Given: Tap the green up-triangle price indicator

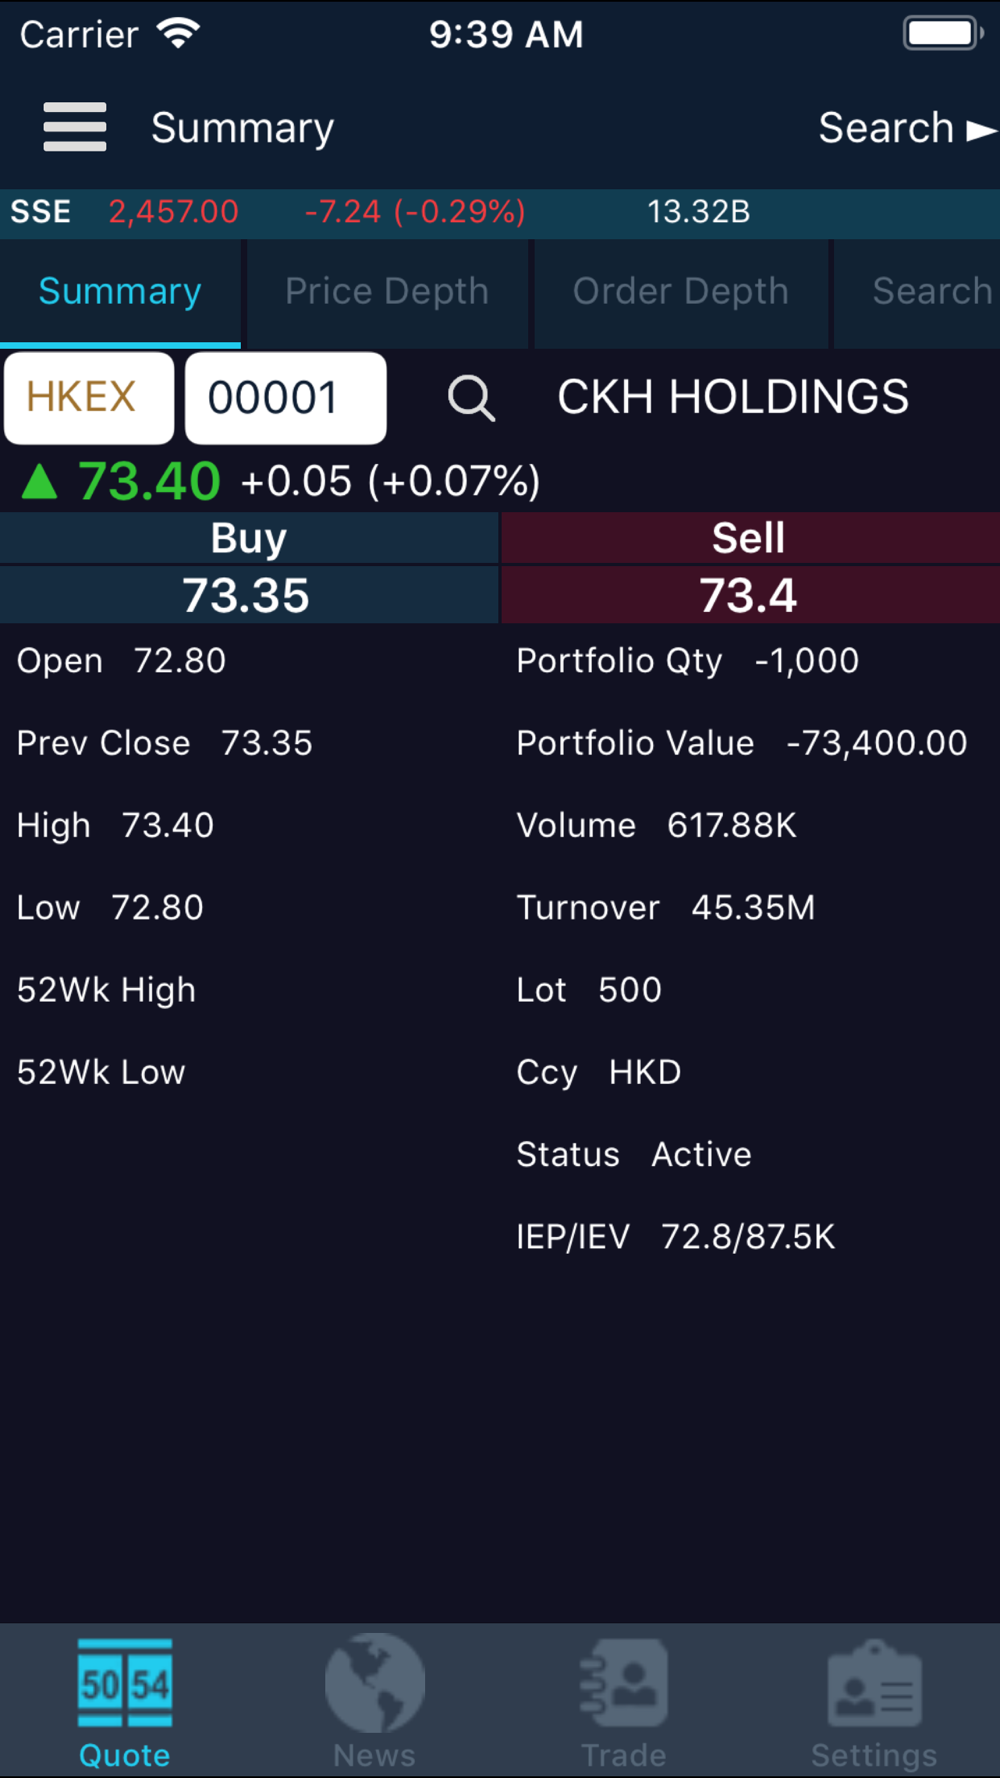Looking at the screenshot, I should (x=40, y=482).
